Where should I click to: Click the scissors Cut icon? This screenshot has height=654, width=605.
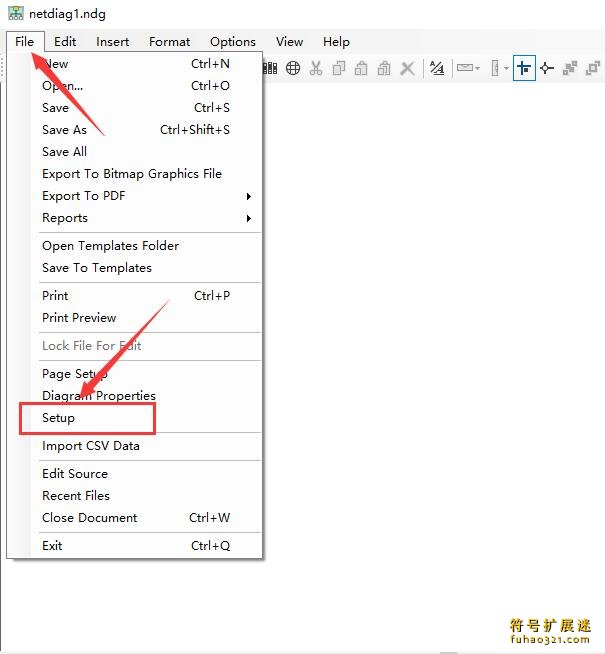[316, 68]
